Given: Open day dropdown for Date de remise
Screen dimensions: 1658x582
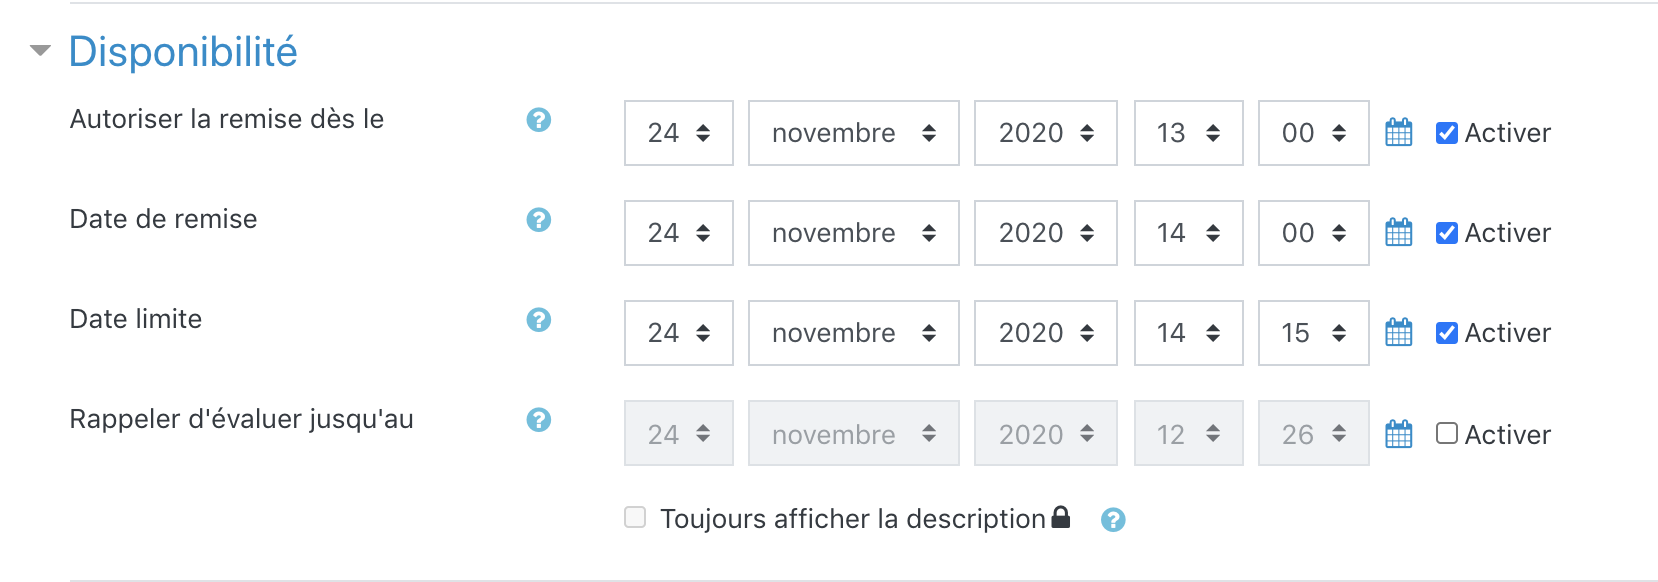Looking at the screenshot, I should [678, 233].
